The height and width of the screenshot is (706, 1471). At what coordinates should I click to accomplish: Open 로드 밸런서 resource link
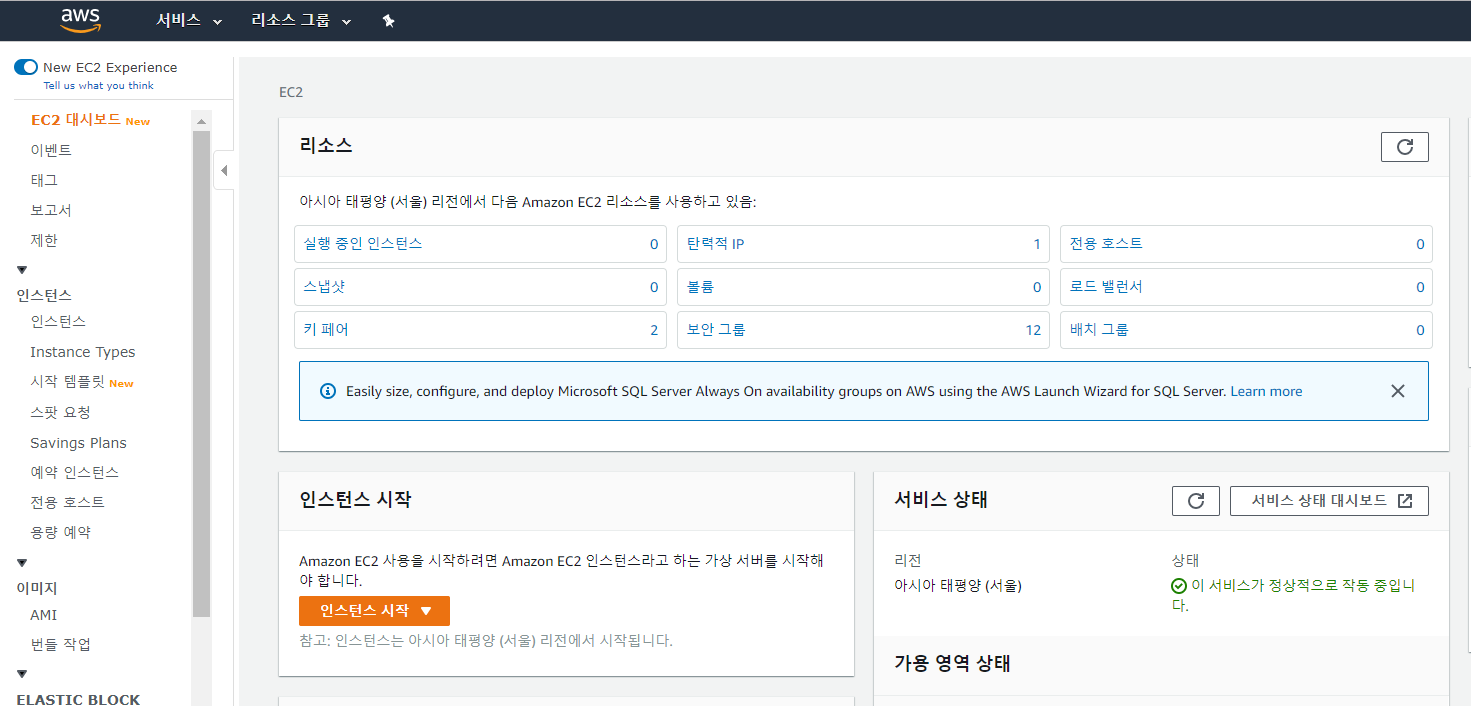[x=1106, y=286]
